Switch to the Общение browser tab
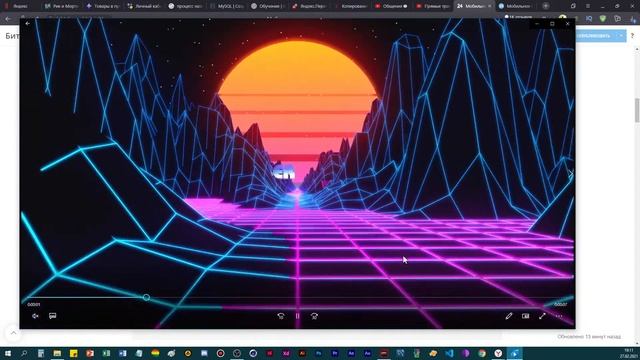Viewport: 640px width, 360px height. pos(392,6)
